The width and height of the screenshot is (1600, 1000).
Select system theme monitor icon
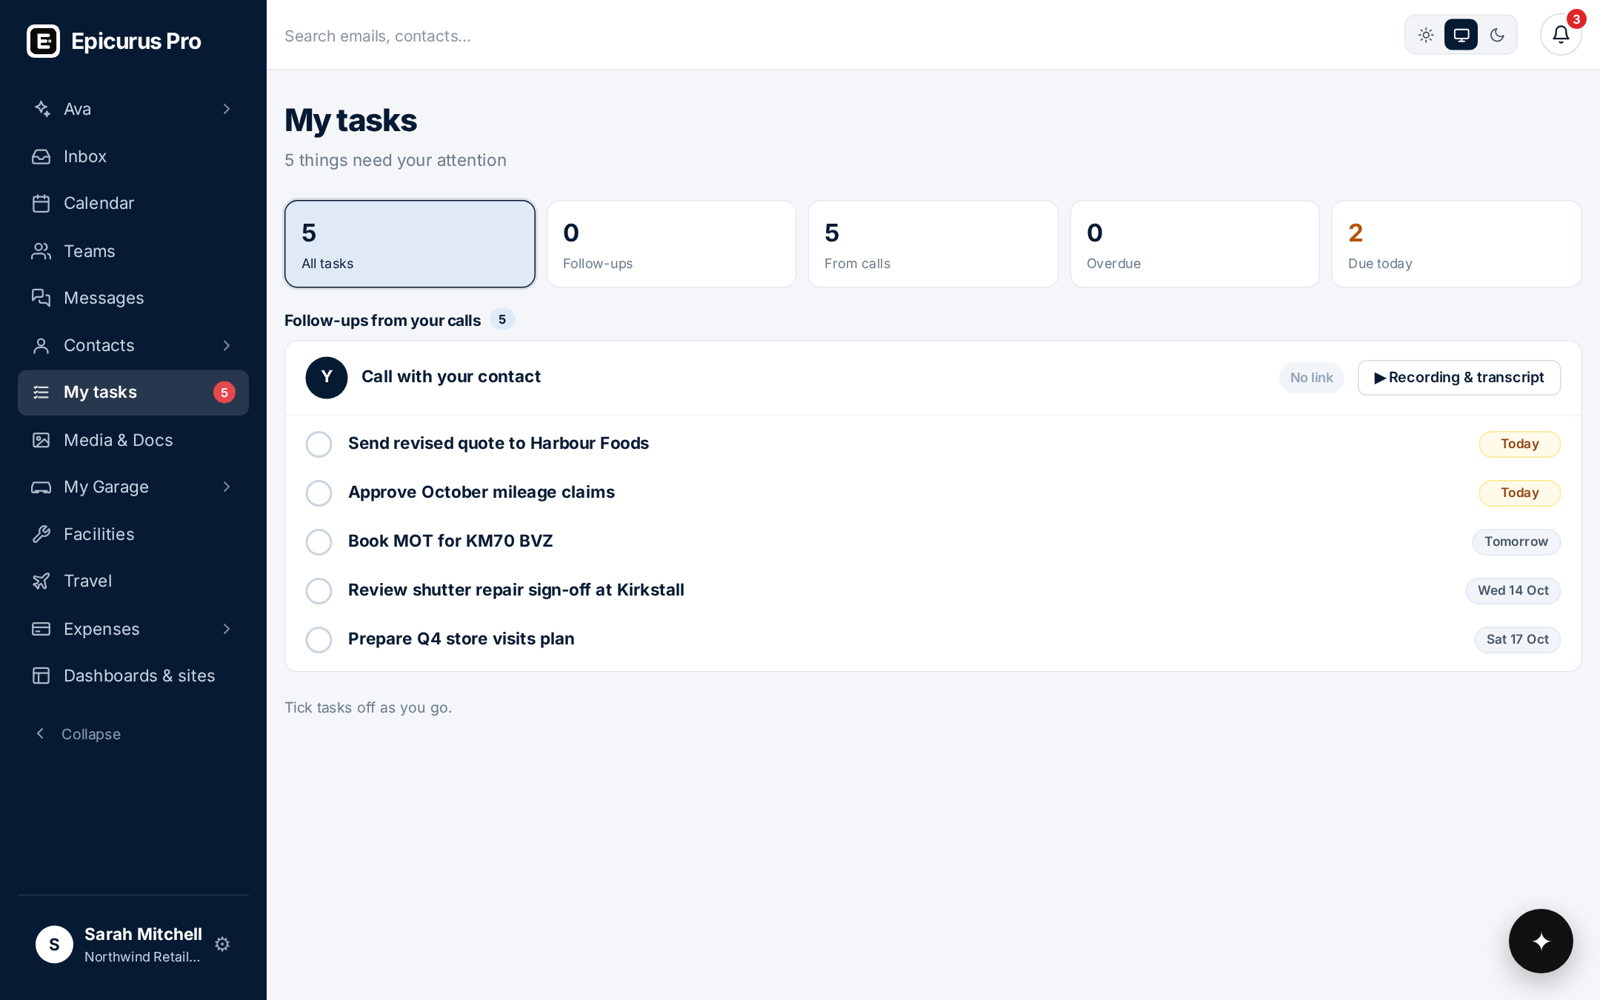click(x=1461, y=35)
